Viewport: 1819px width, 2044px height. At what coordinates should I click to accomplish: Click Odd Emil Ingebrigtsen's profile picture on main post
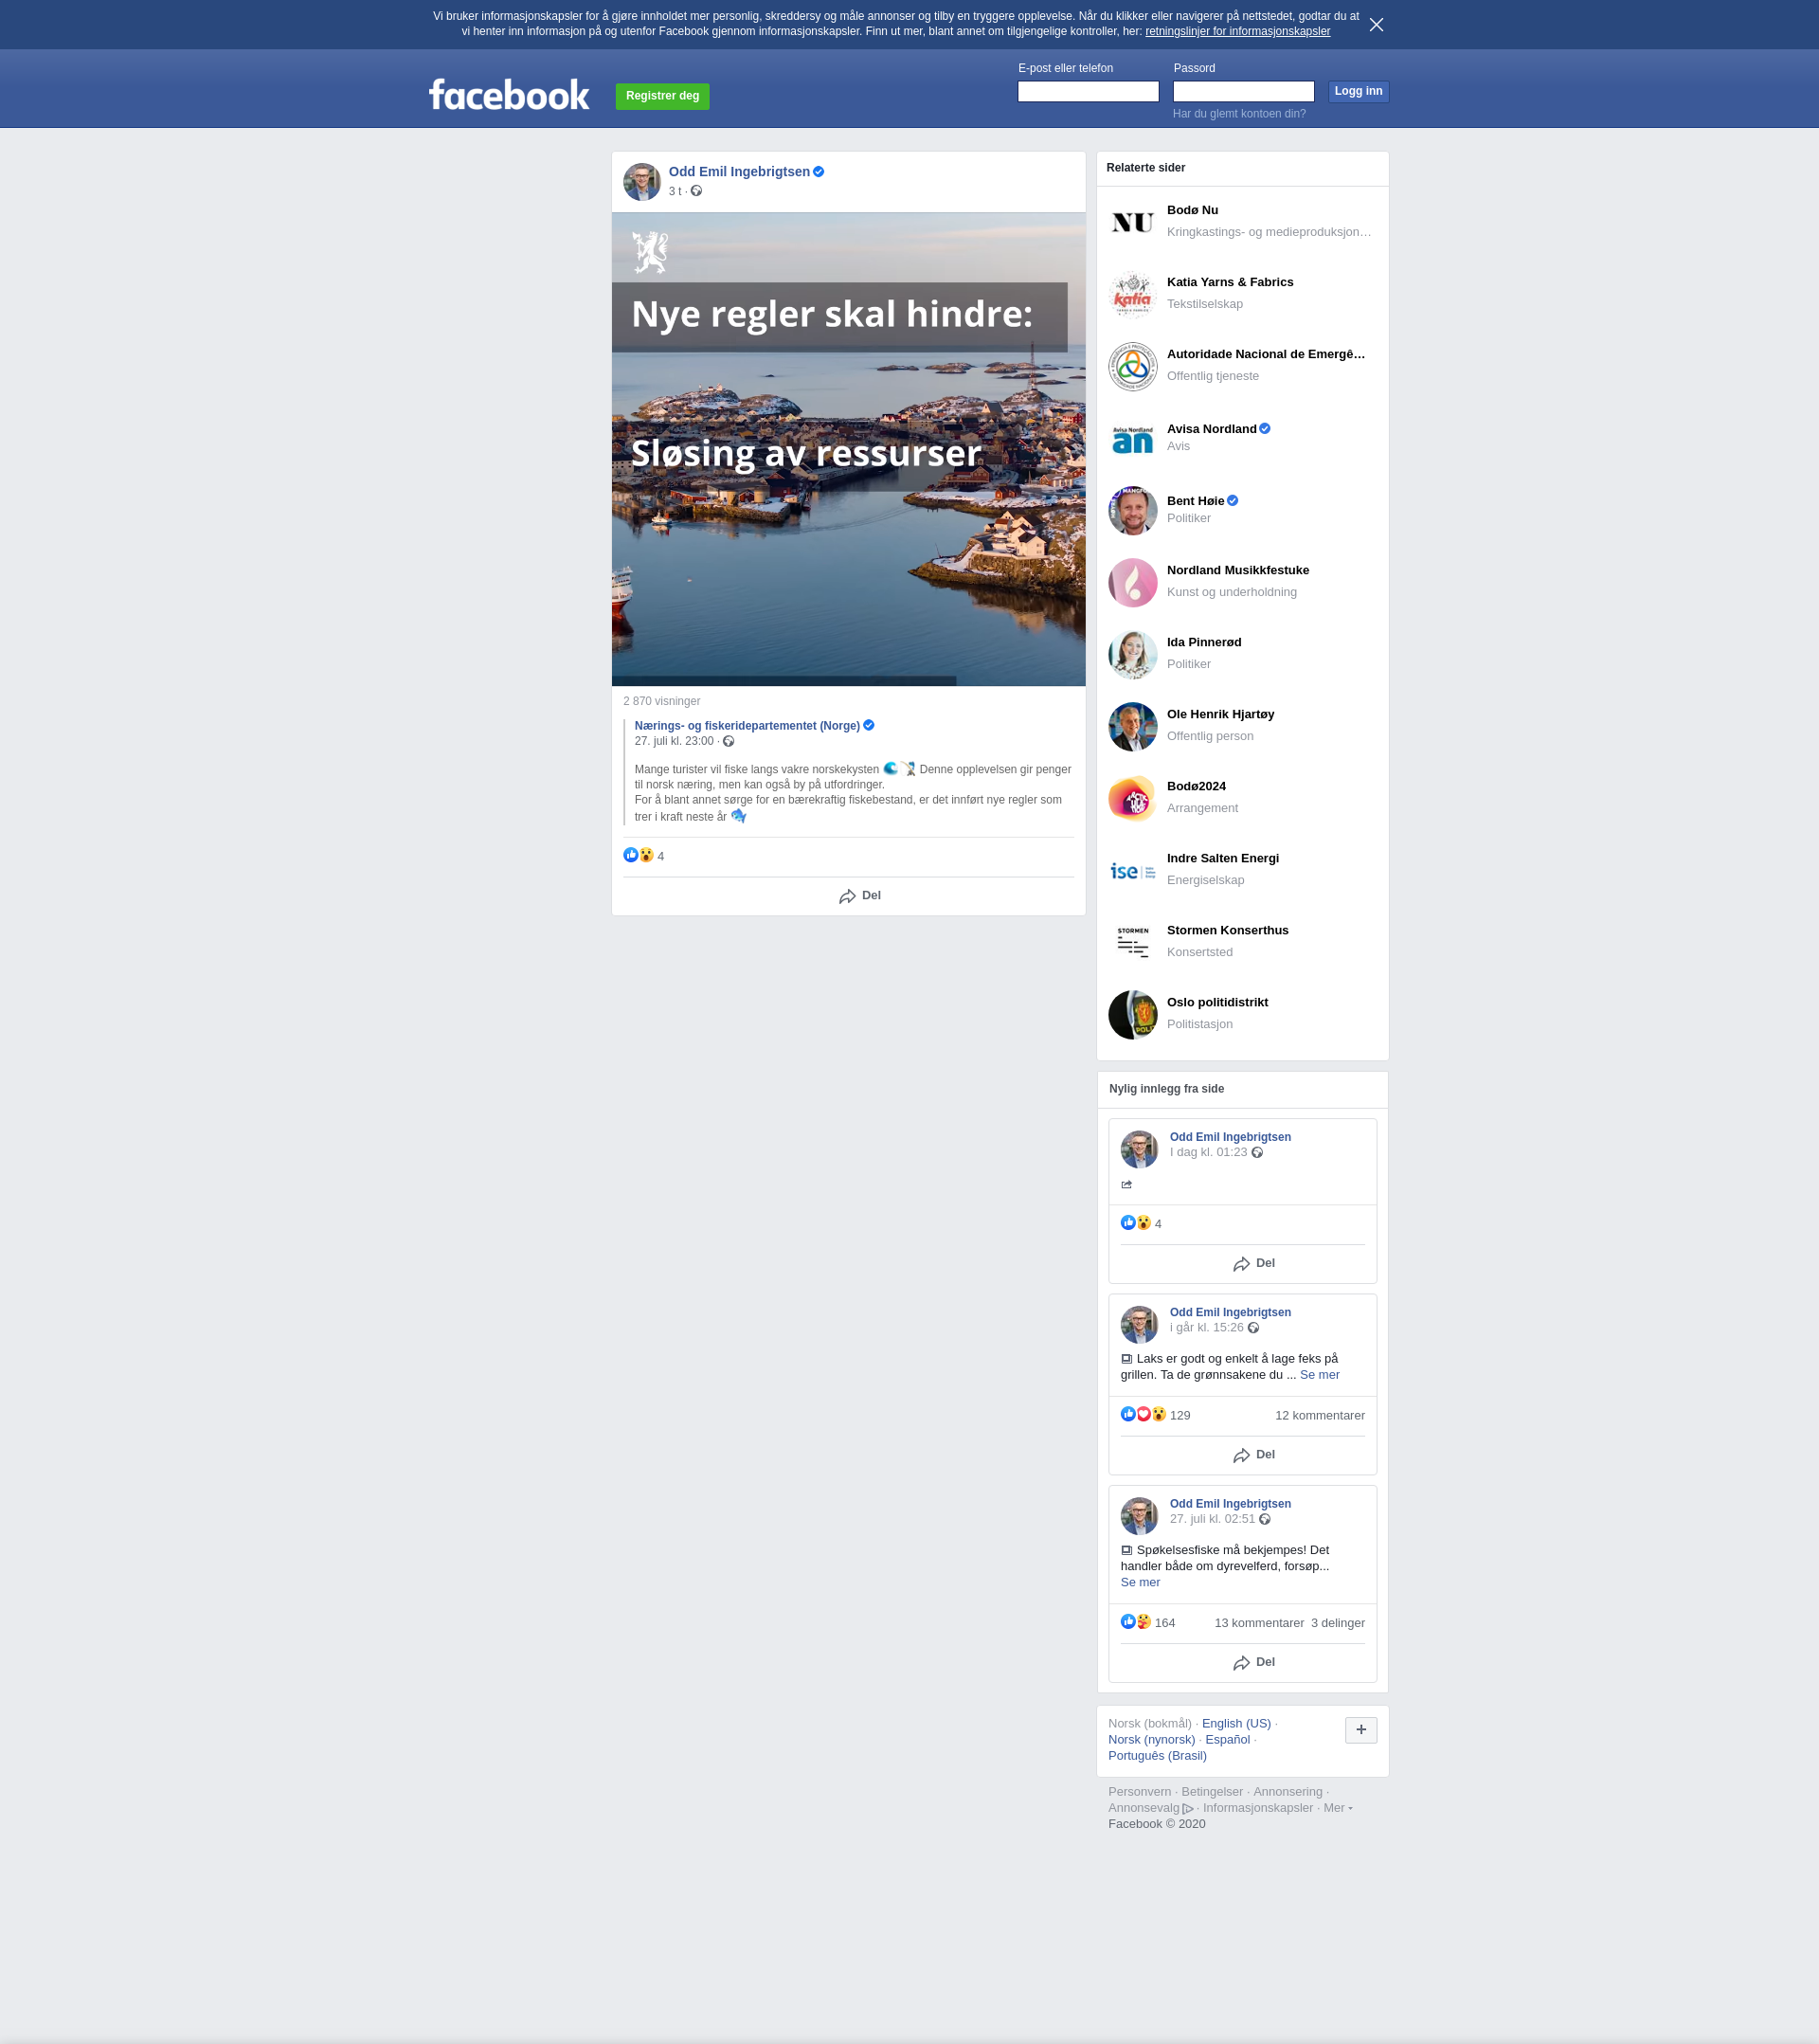(x=641, y=182)
